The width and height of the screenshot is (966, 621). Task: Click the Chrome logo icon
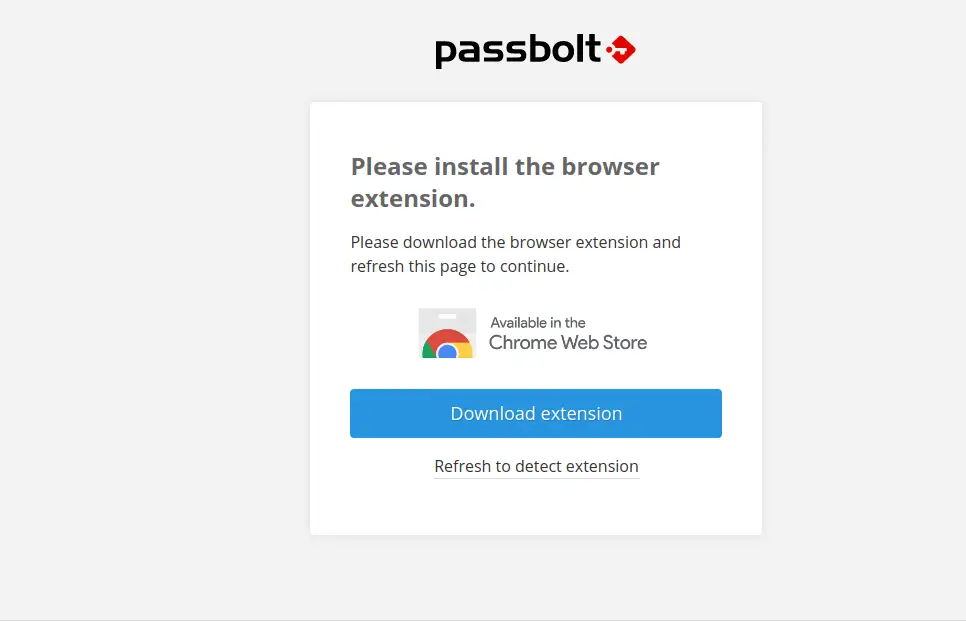447,346
